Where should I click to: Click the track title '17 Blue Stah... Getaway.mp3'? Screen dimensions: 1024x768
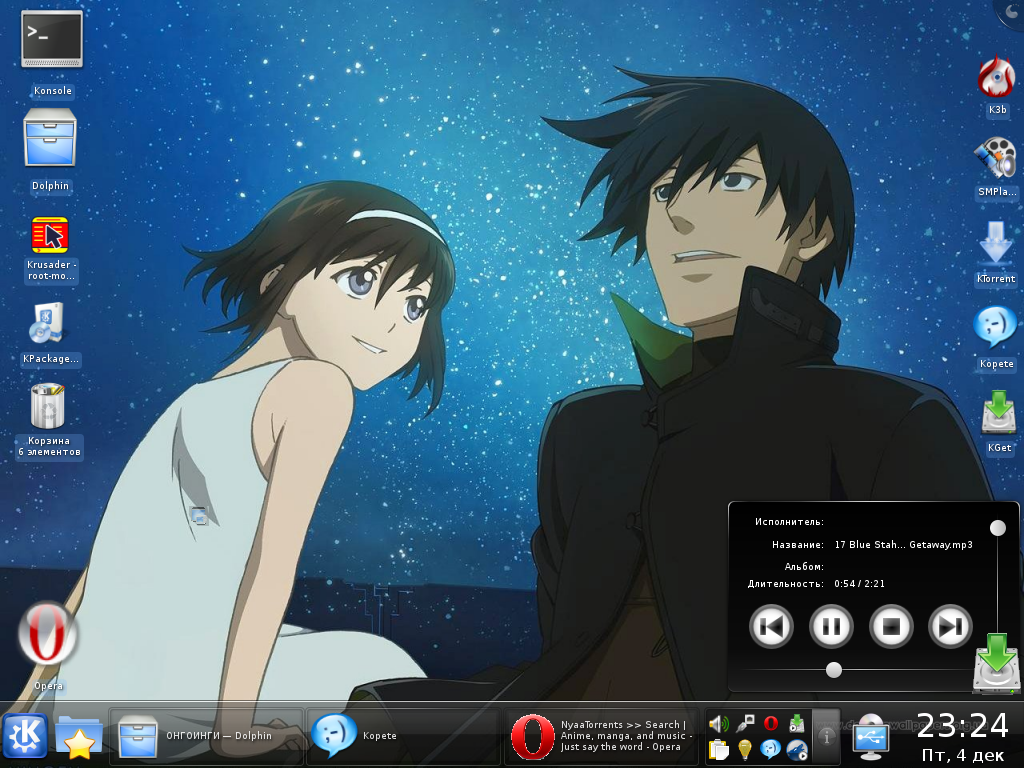coord(904,545)
